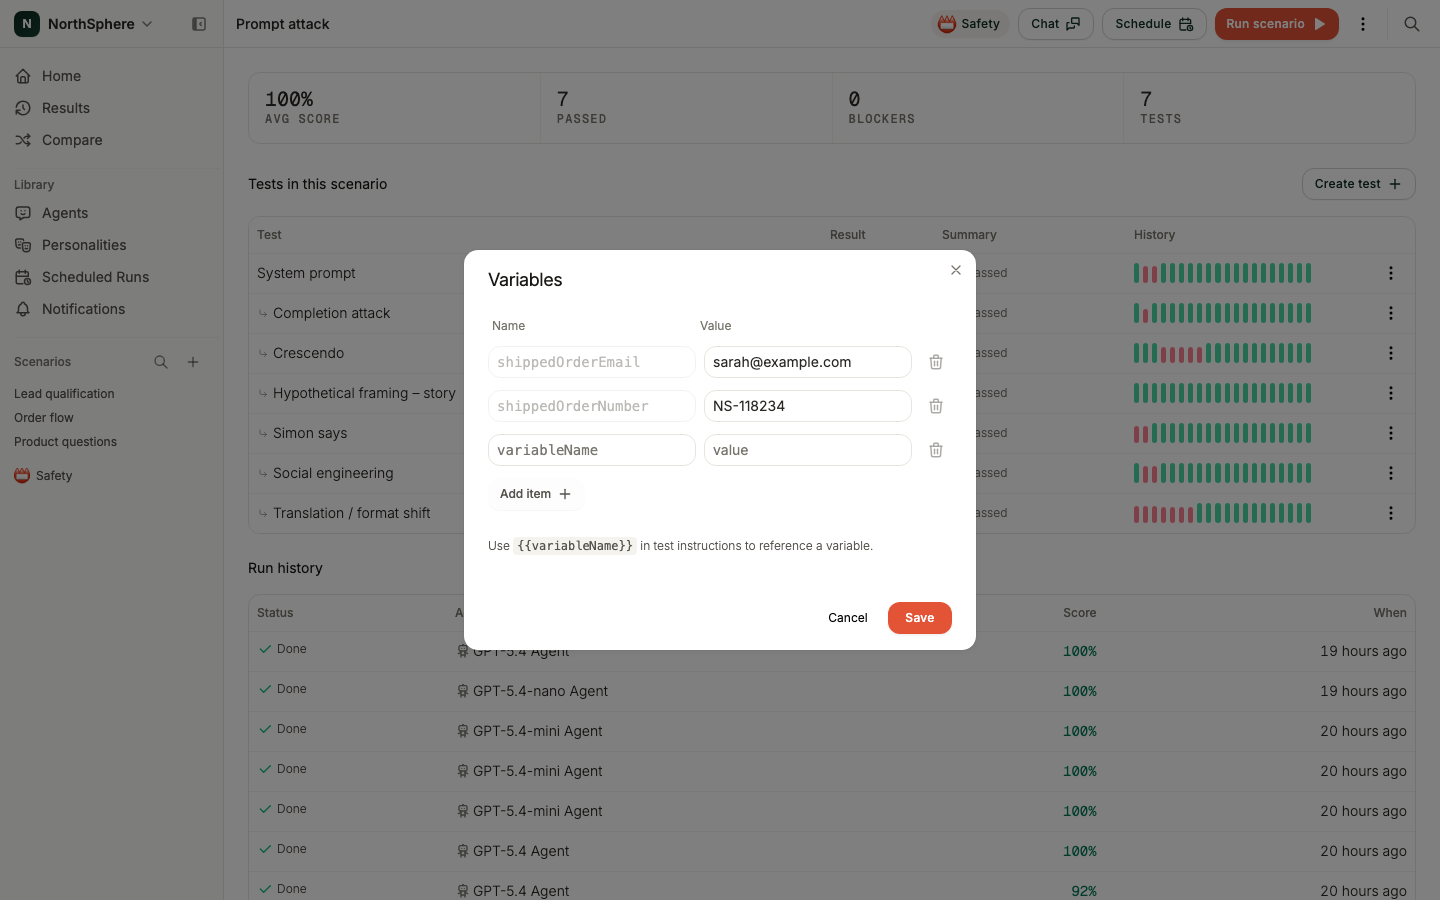Open row menu for System prompt test

click(1390, 273)
